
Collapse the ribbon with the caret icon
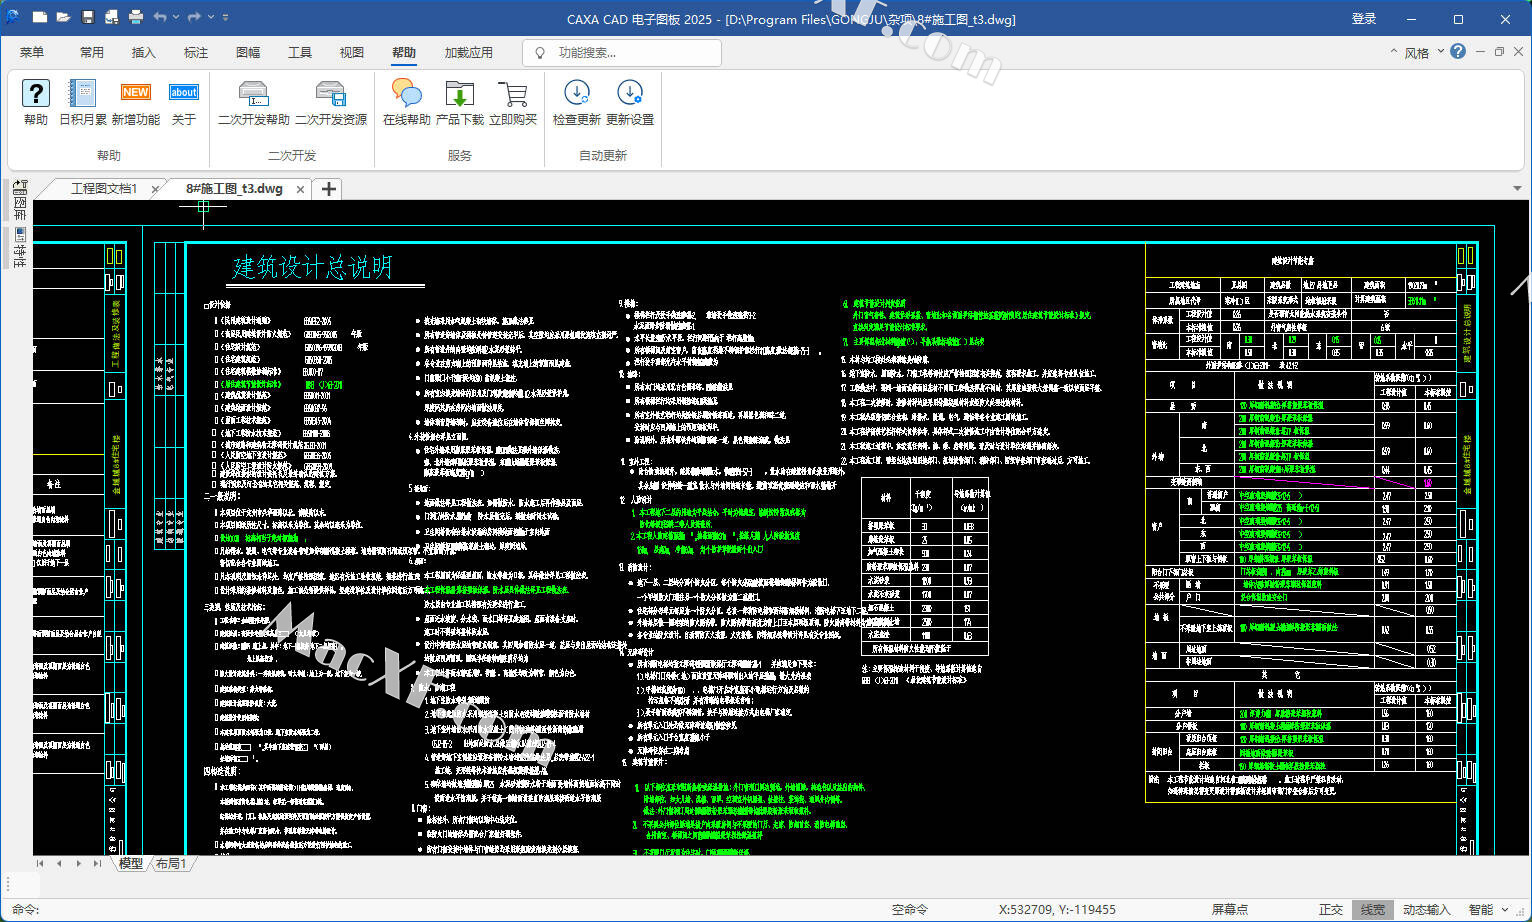1393,52
